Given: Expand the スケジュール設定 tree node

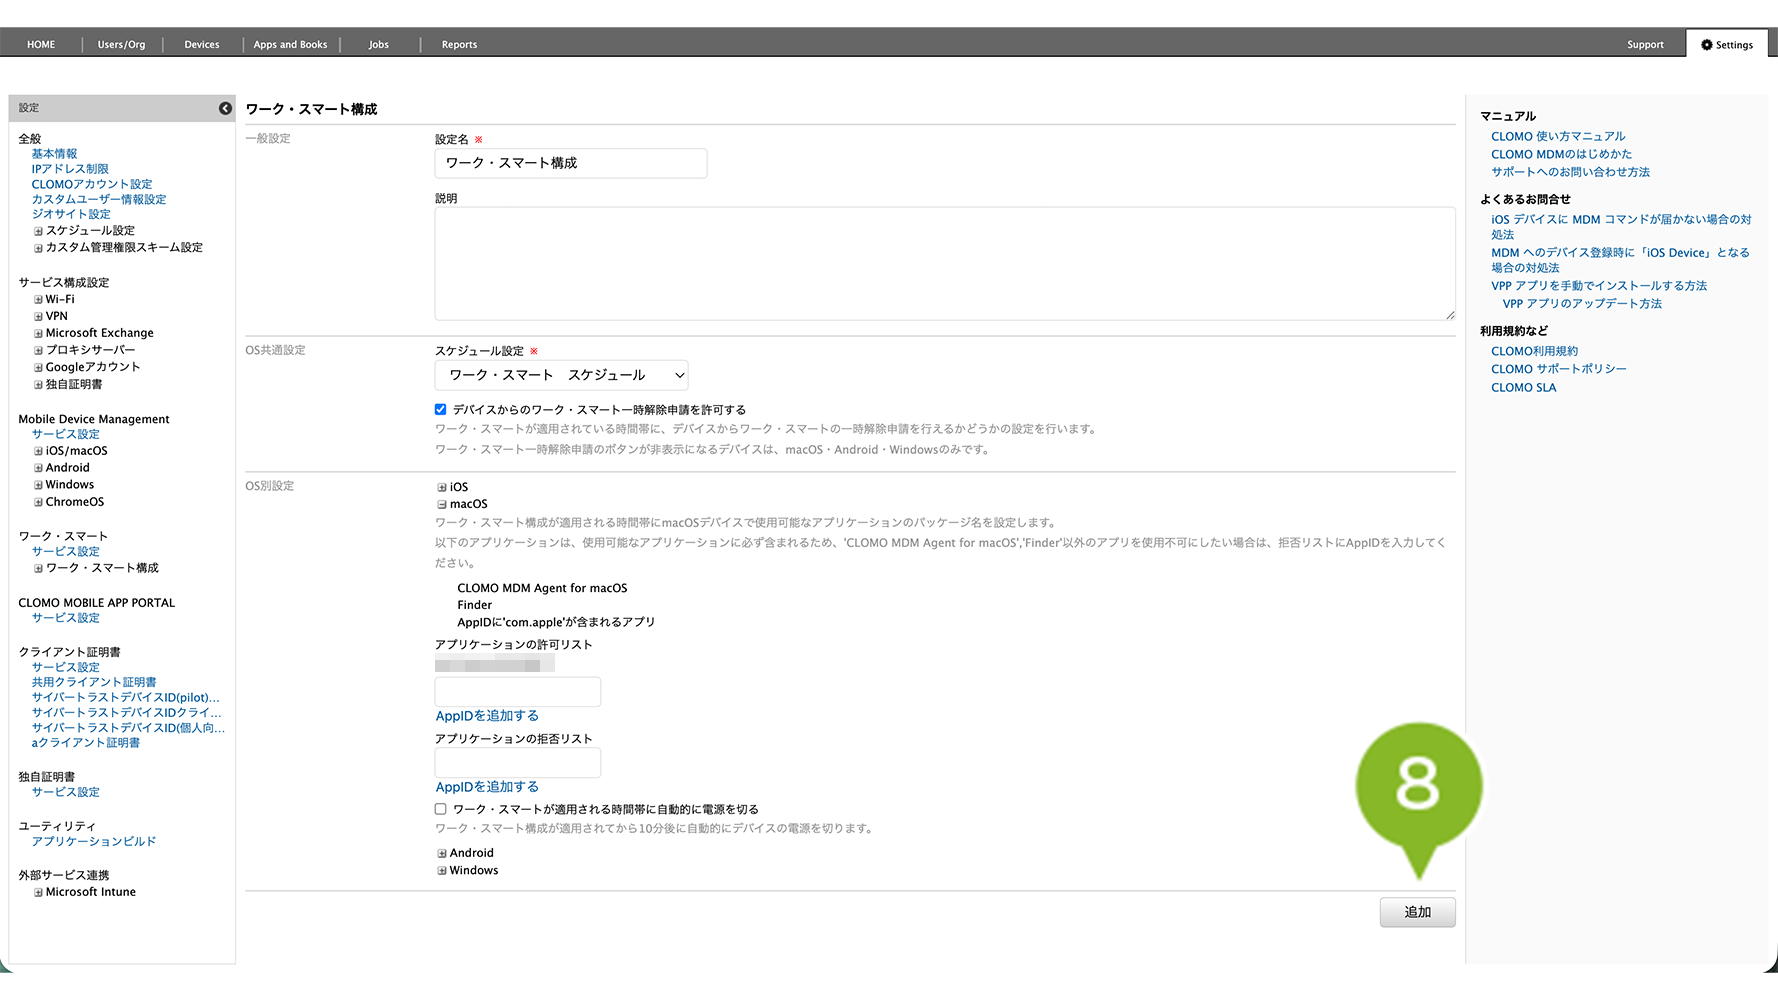Looking at the screenshot, I should point(38,231).
